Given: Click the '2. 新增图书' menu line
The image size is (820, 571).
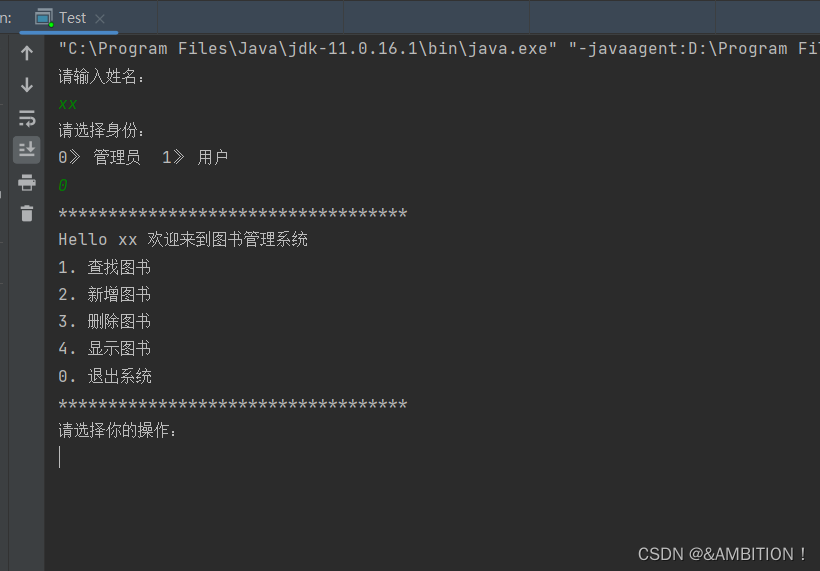Looking at the screenshot, I should tap(105, 294).
